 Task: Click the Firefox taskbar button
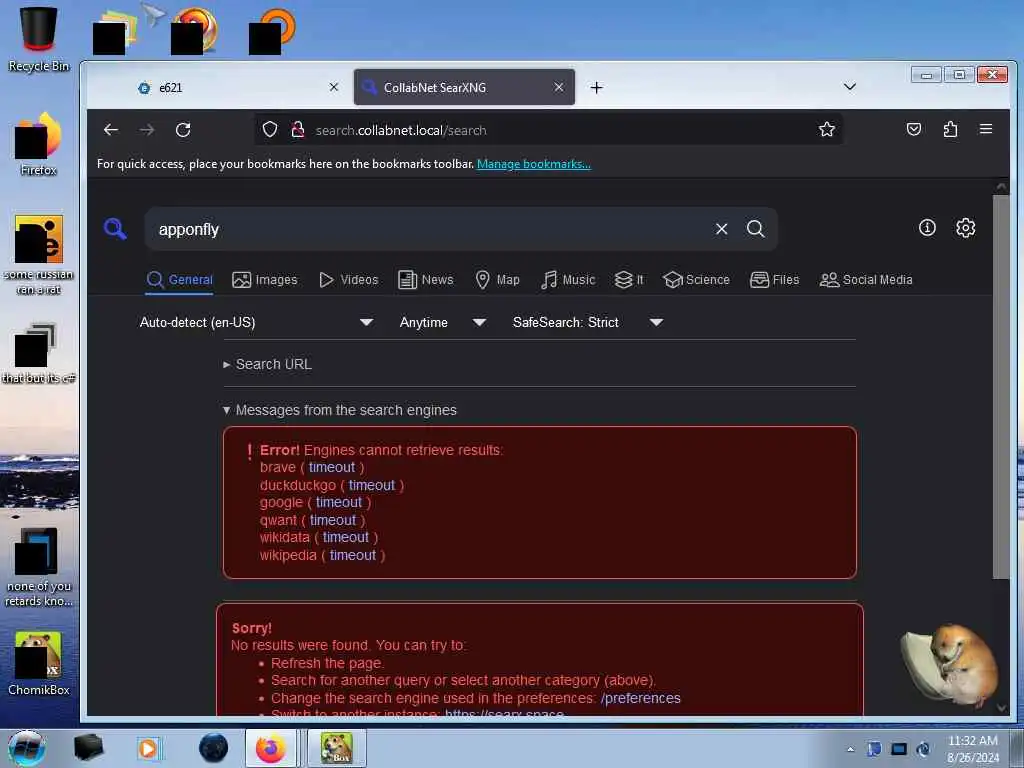[271, 748]
